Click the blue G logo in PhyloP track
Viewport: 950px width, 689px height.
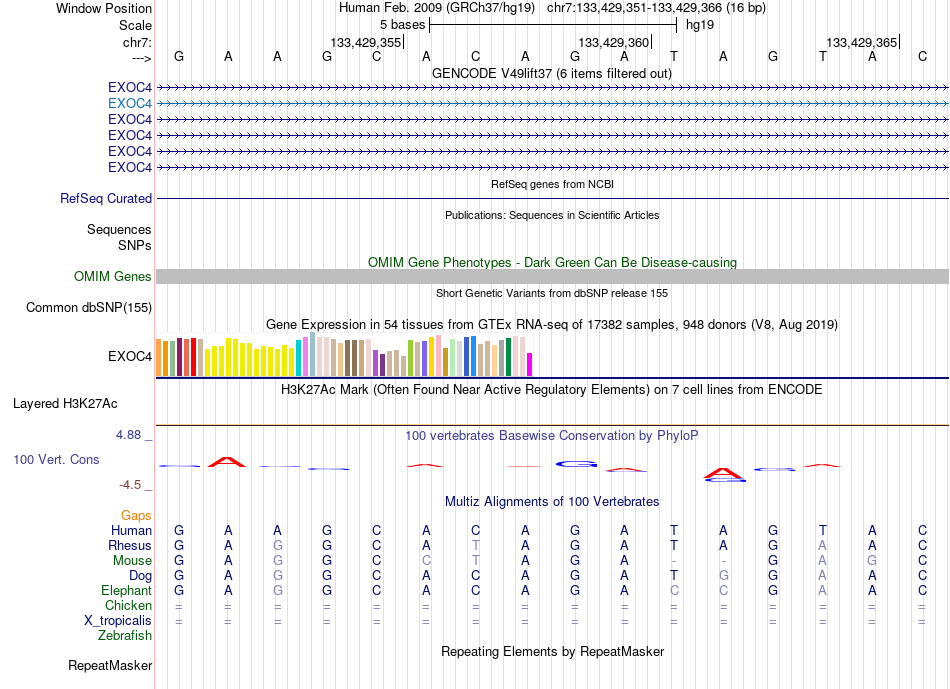point(576,464)
